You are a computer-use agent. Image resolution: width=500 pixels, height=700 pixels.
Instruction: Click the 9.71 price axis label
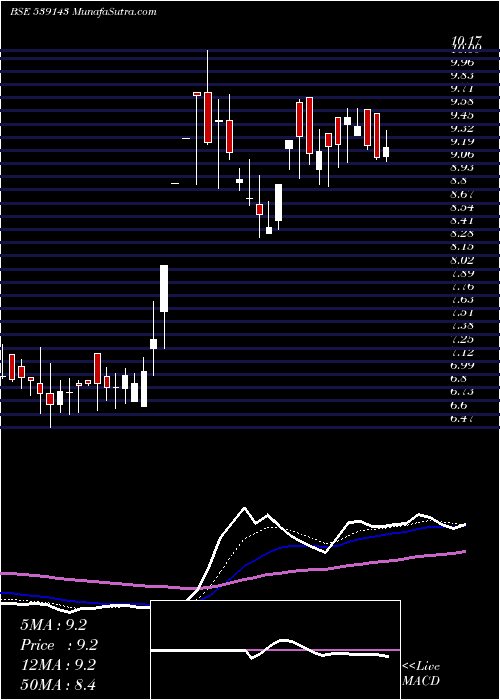click(461, 89)
